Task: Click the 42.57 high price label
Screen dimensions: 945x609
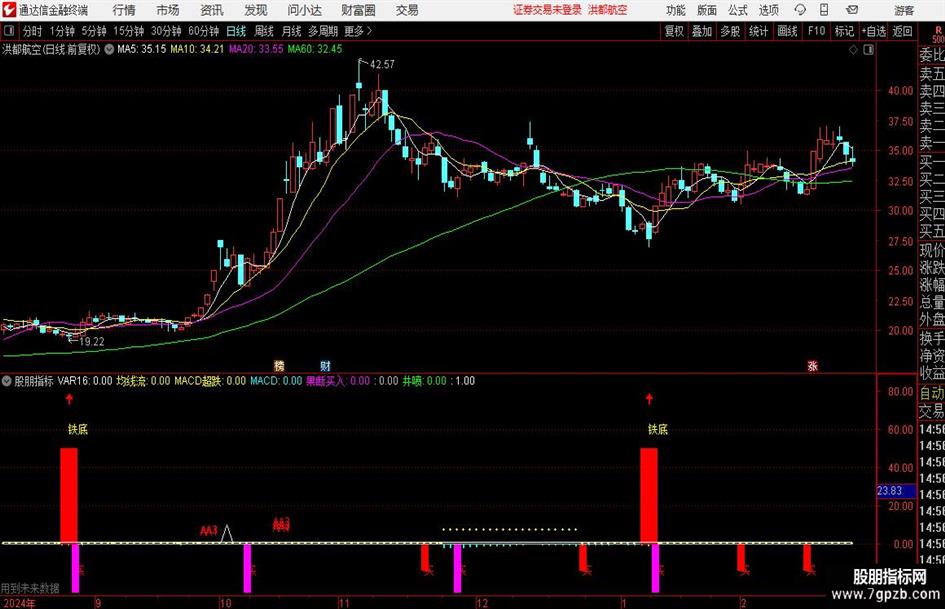Action: click(x=382, y=64)
